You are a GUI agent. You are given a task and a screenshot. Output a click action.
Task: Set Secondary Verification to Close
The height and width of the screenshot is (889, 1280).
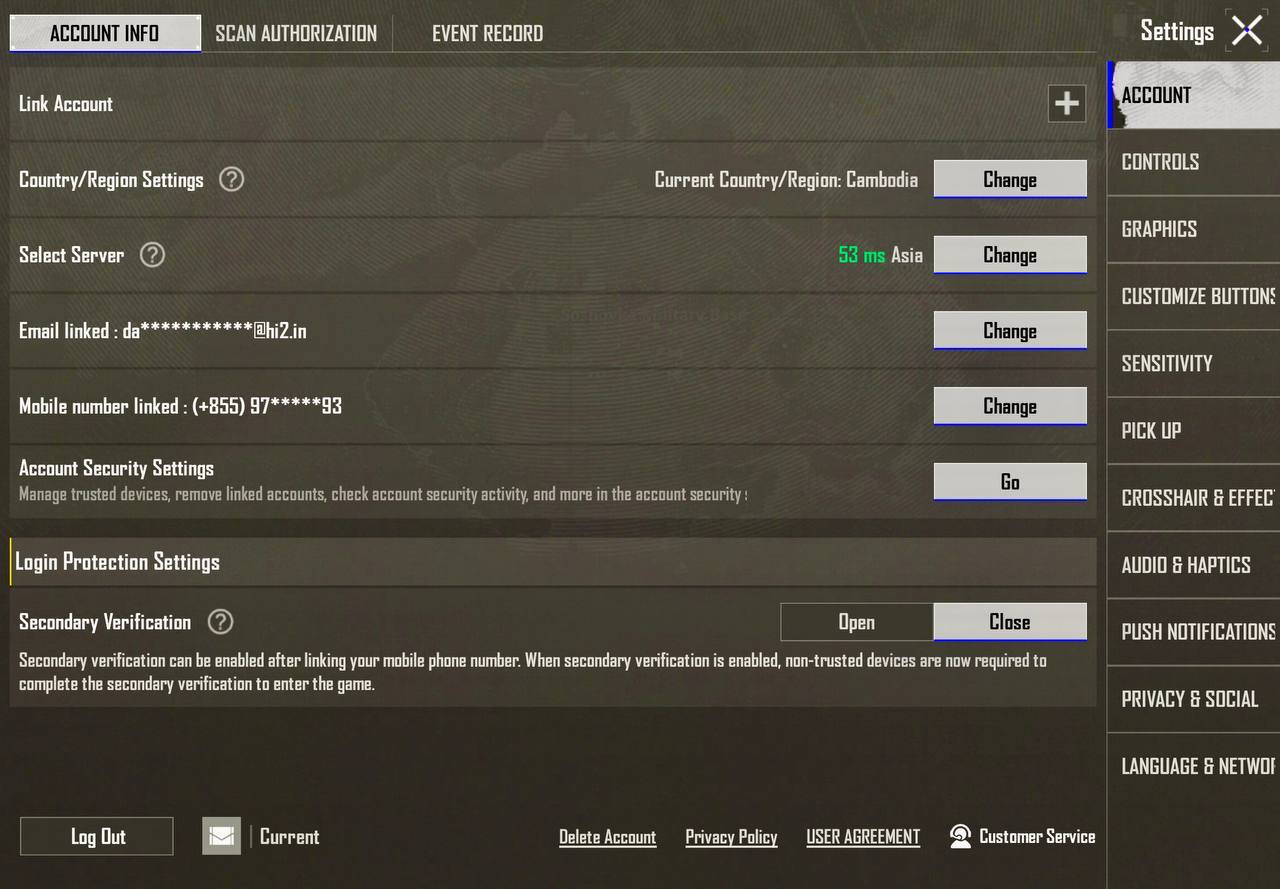1010,622
